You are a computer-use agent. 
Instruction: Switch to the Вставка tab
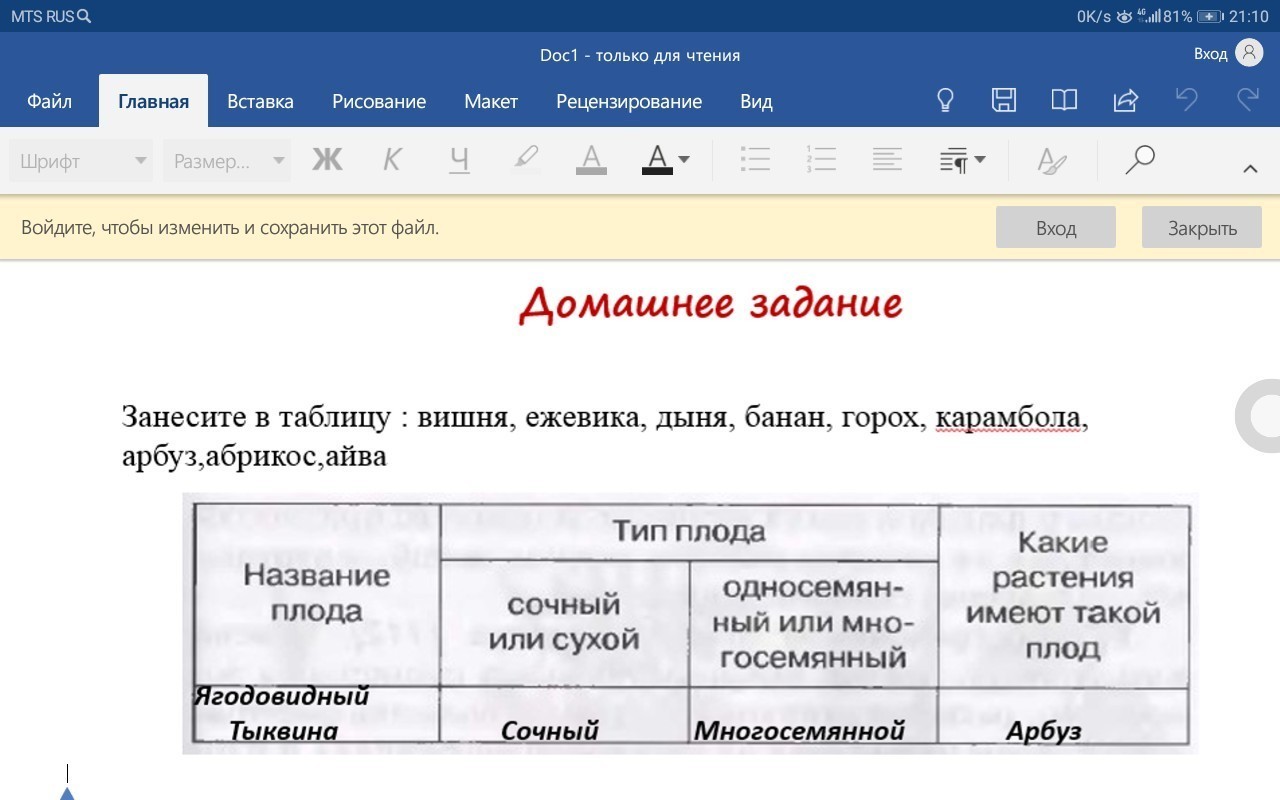(x=260, y=101)
